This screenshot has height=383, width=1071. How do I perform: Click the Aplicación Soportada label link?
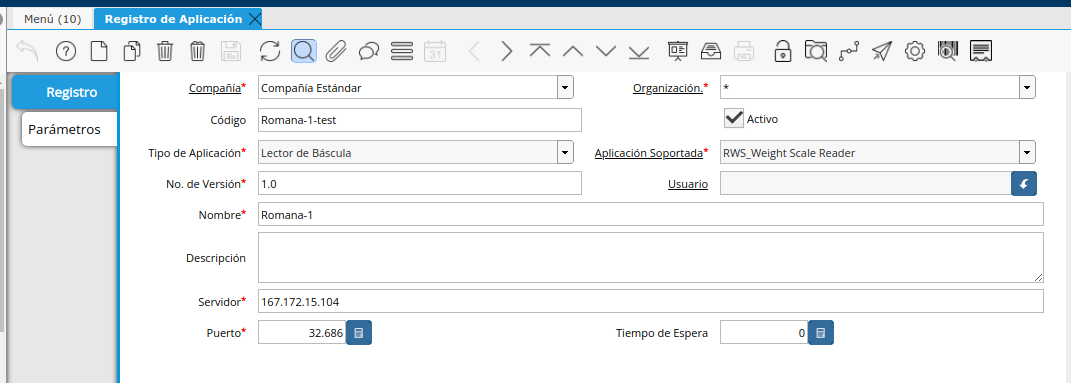pos(649,154)
